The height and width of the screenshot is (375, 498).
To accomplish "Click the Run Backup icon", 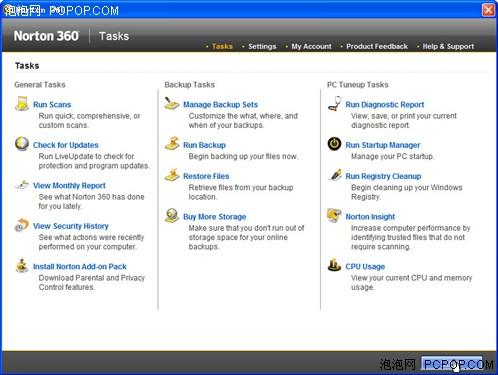I will pos(172,144).
